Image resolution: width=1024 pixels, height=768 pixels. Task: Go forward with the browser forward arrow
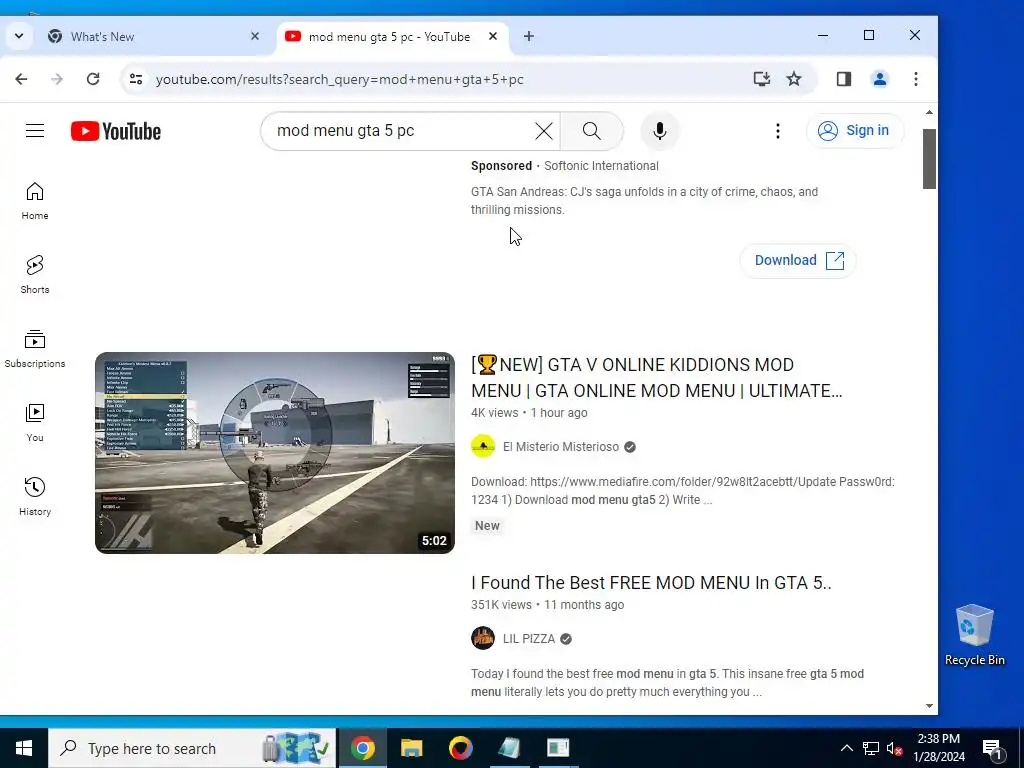click(x=57, y=79)
